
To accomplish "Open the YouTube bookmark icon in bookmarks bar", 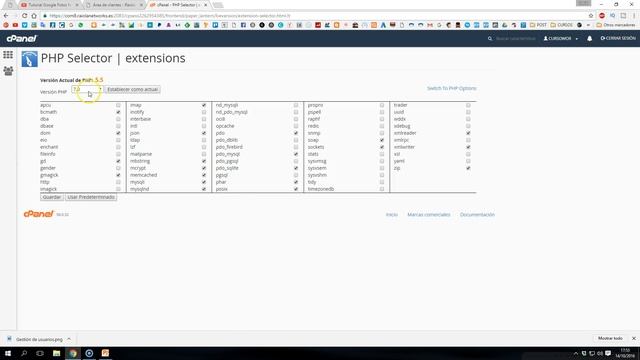I will pos(15,25).
